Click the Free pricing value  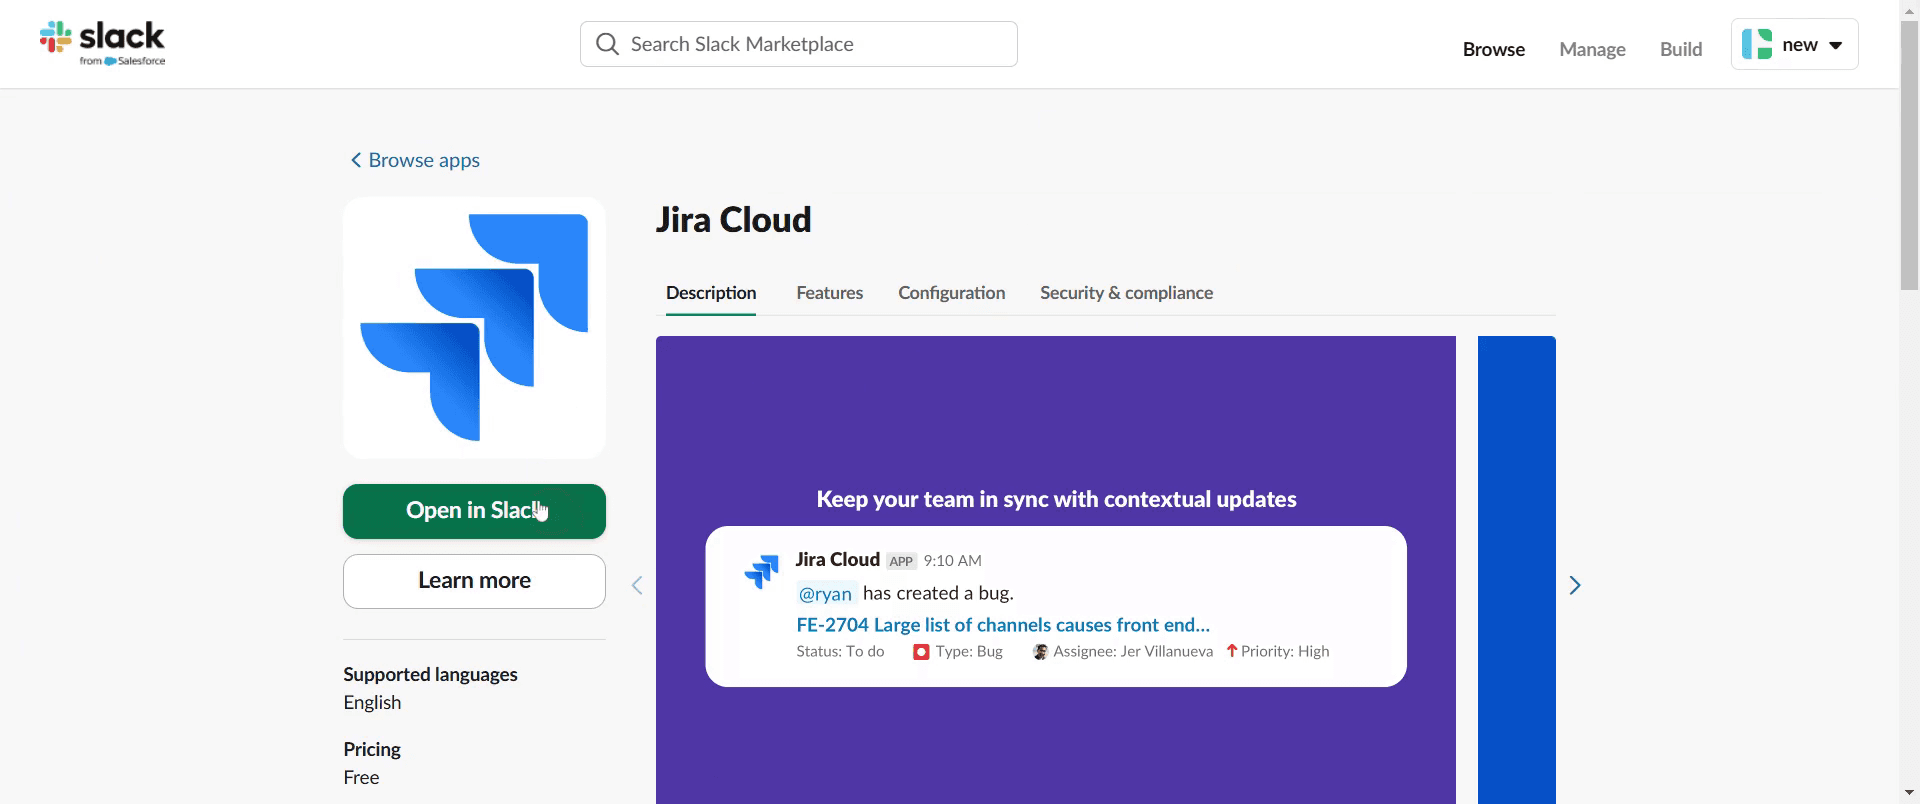361,777
